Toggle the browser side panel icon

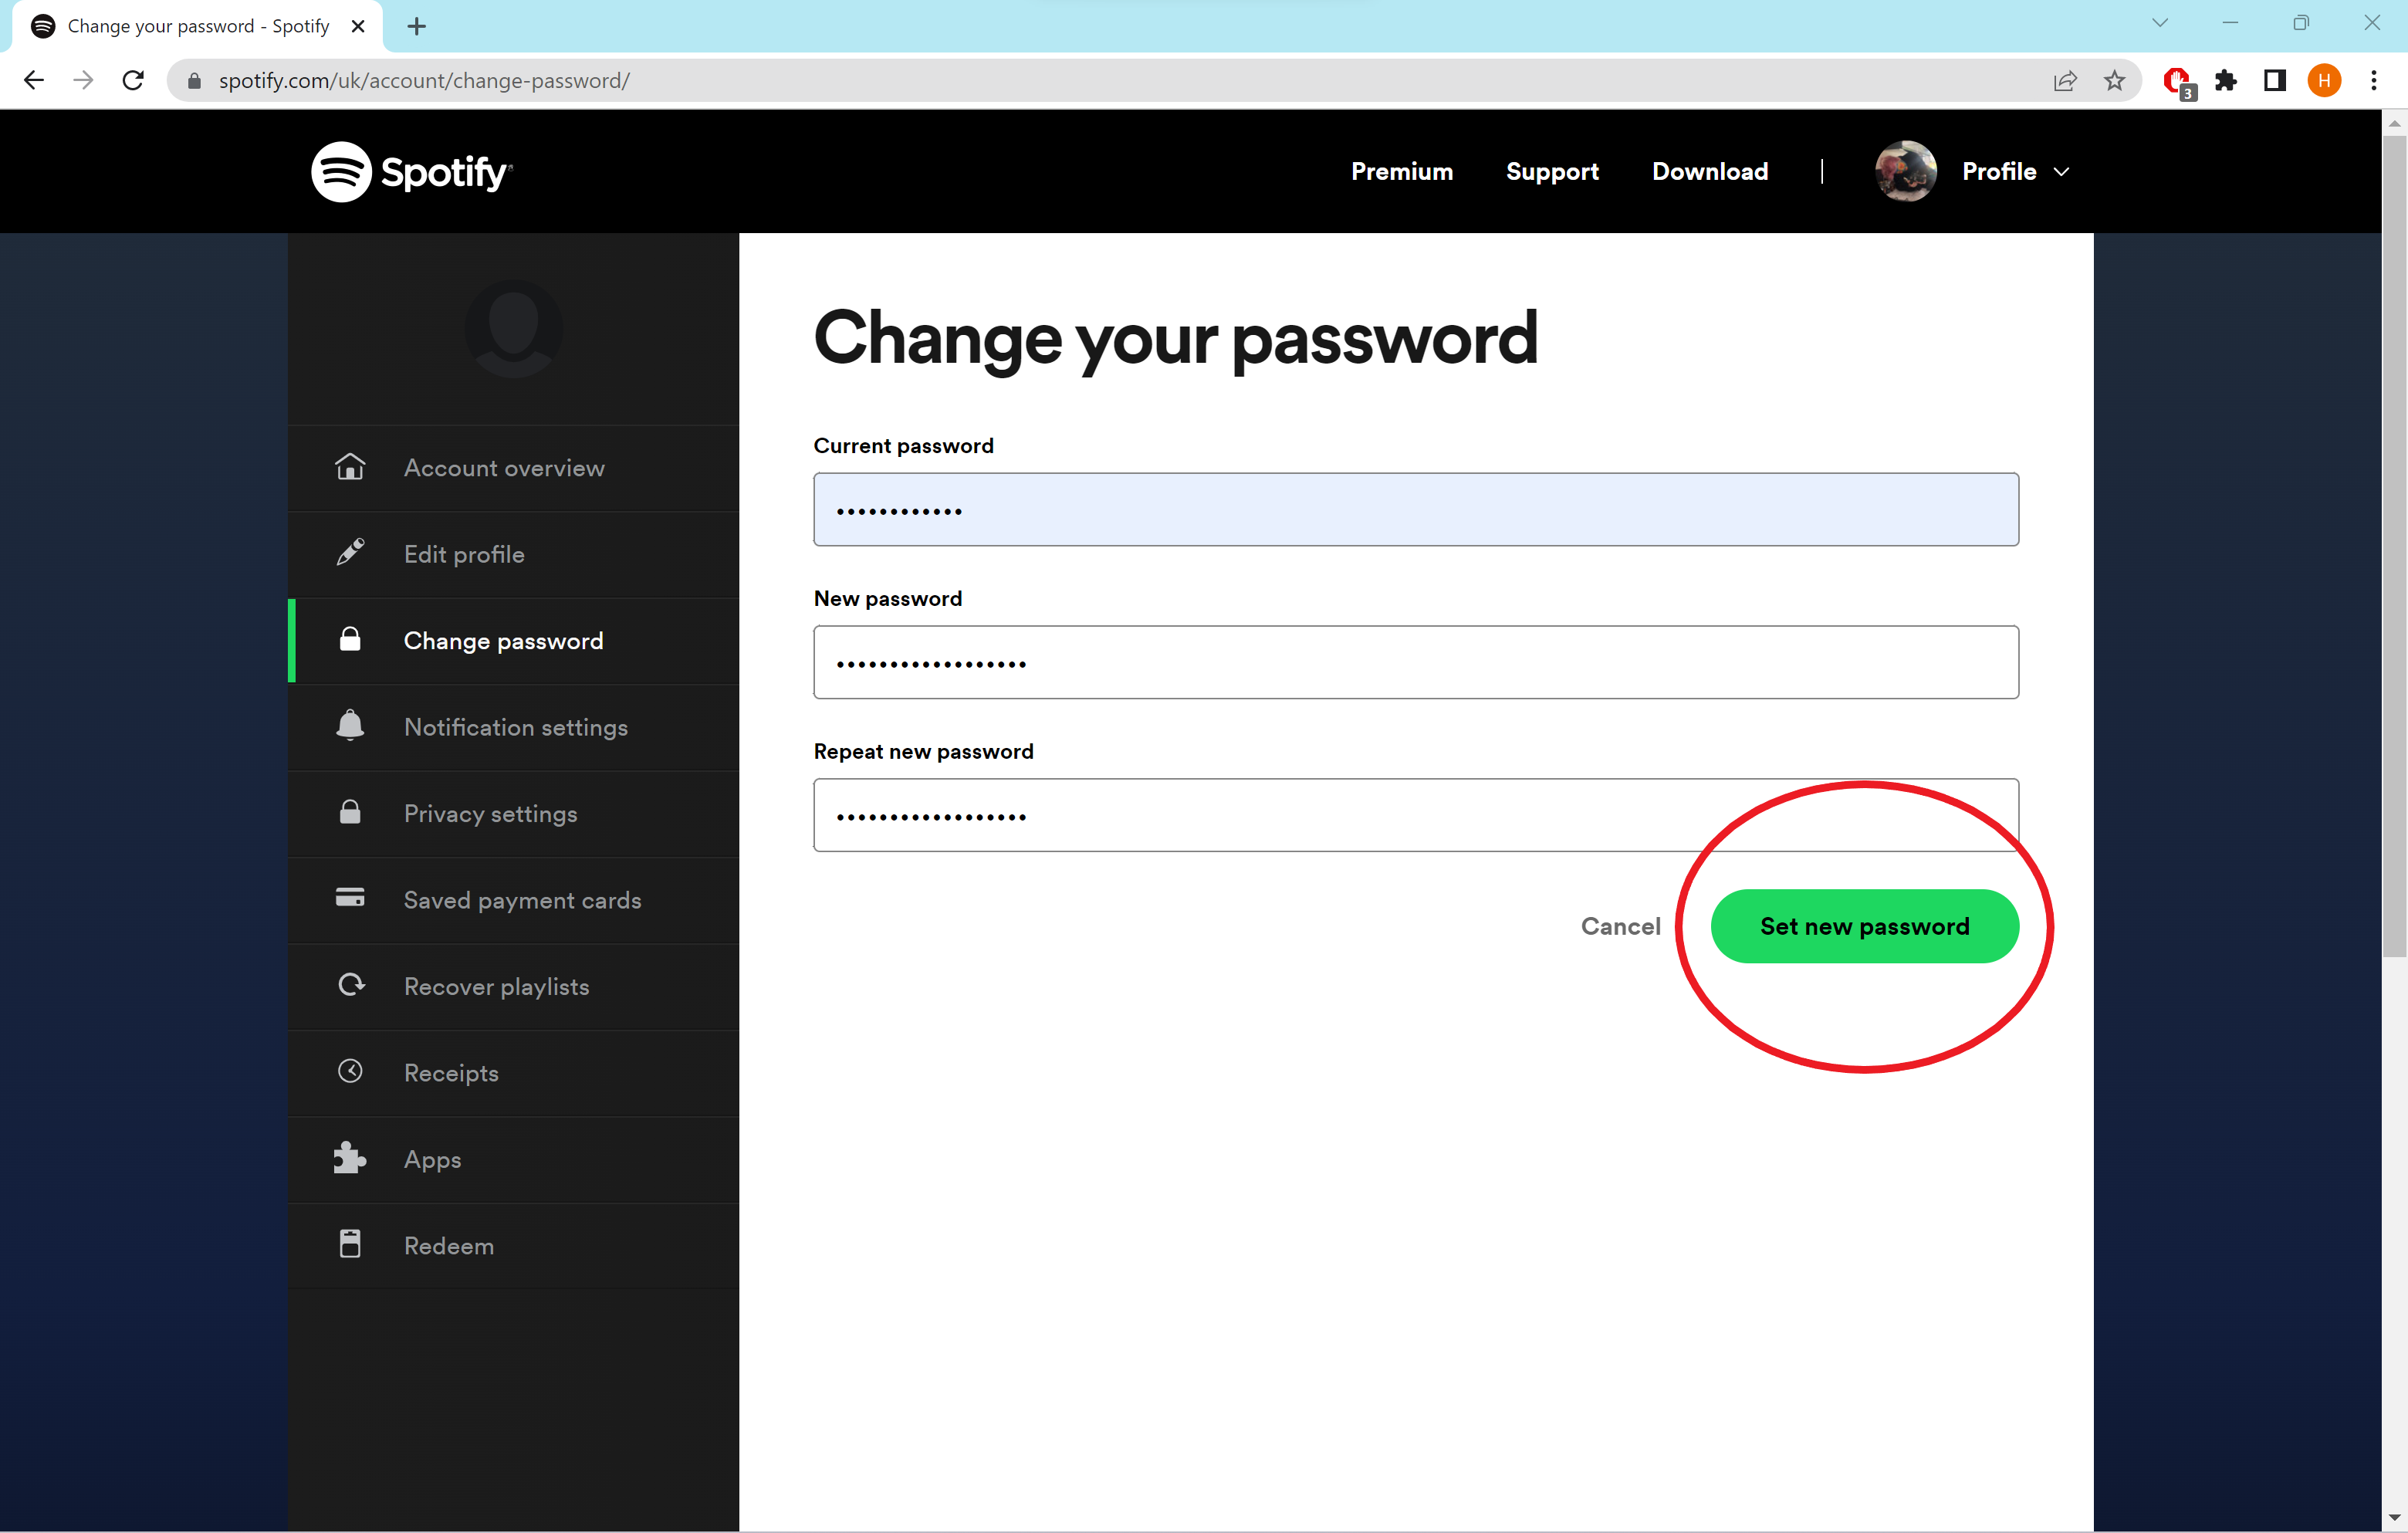tap(2275, 81)
